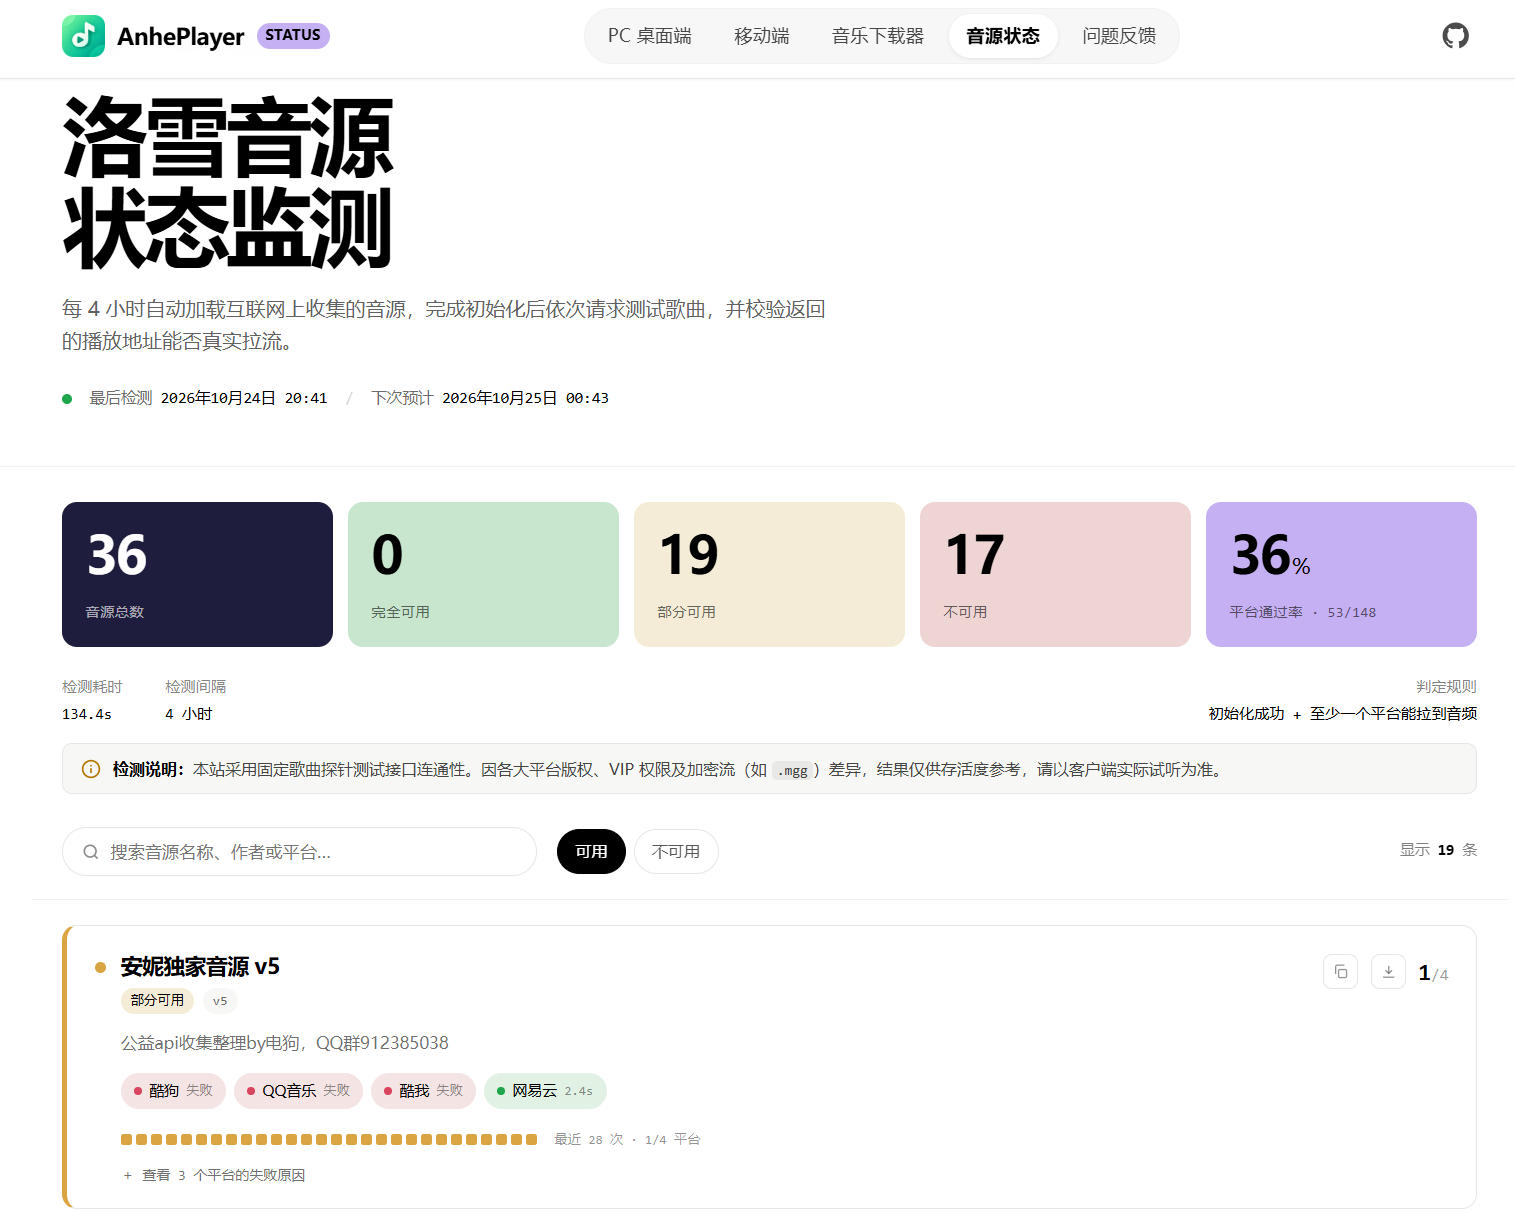Click the AnhePlayer music note logo
Image resolution: width=1515 pixels, height=1215 pixels.
83,36
